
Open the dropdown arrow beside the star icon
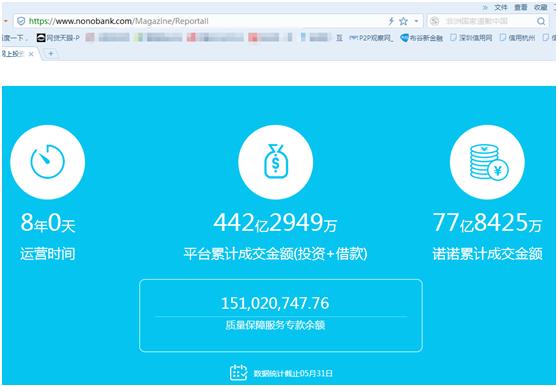click(416, 21)
